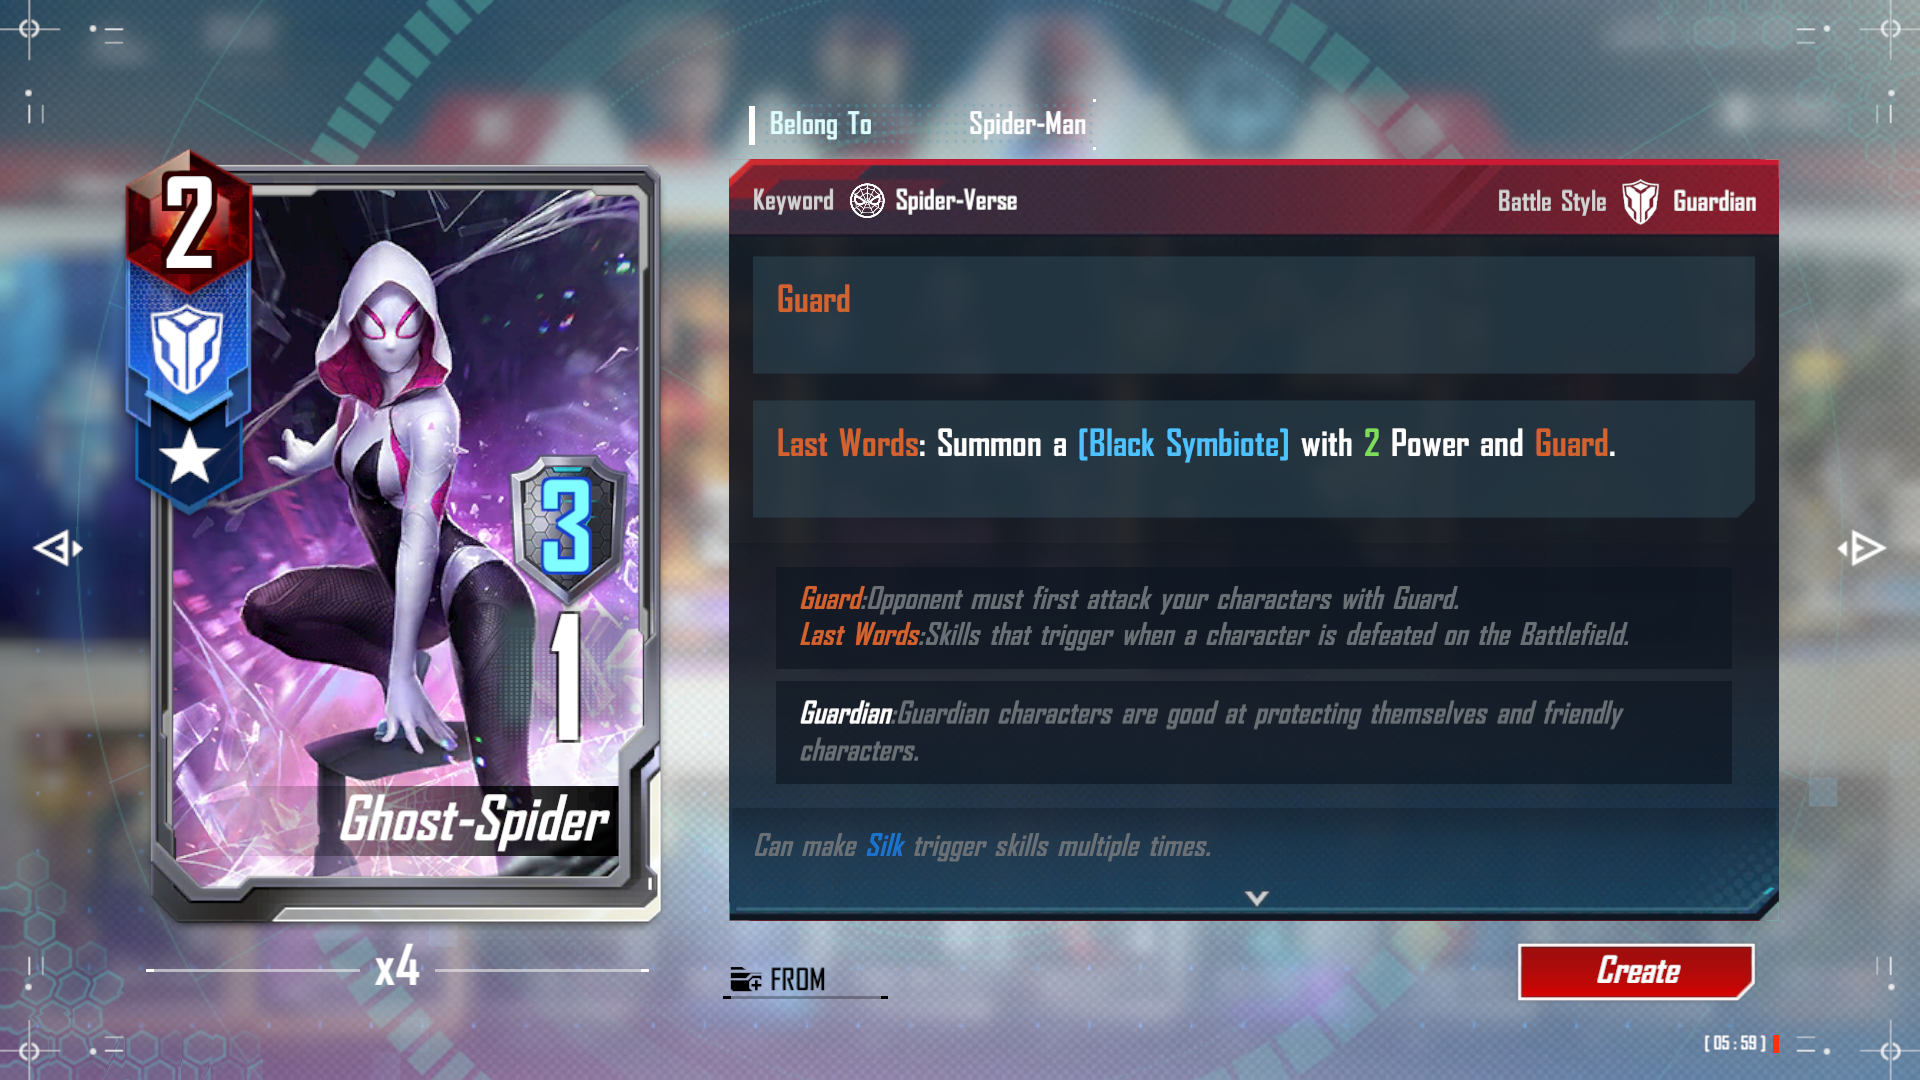Click the red cost gem showing 2

coord(189,222)
